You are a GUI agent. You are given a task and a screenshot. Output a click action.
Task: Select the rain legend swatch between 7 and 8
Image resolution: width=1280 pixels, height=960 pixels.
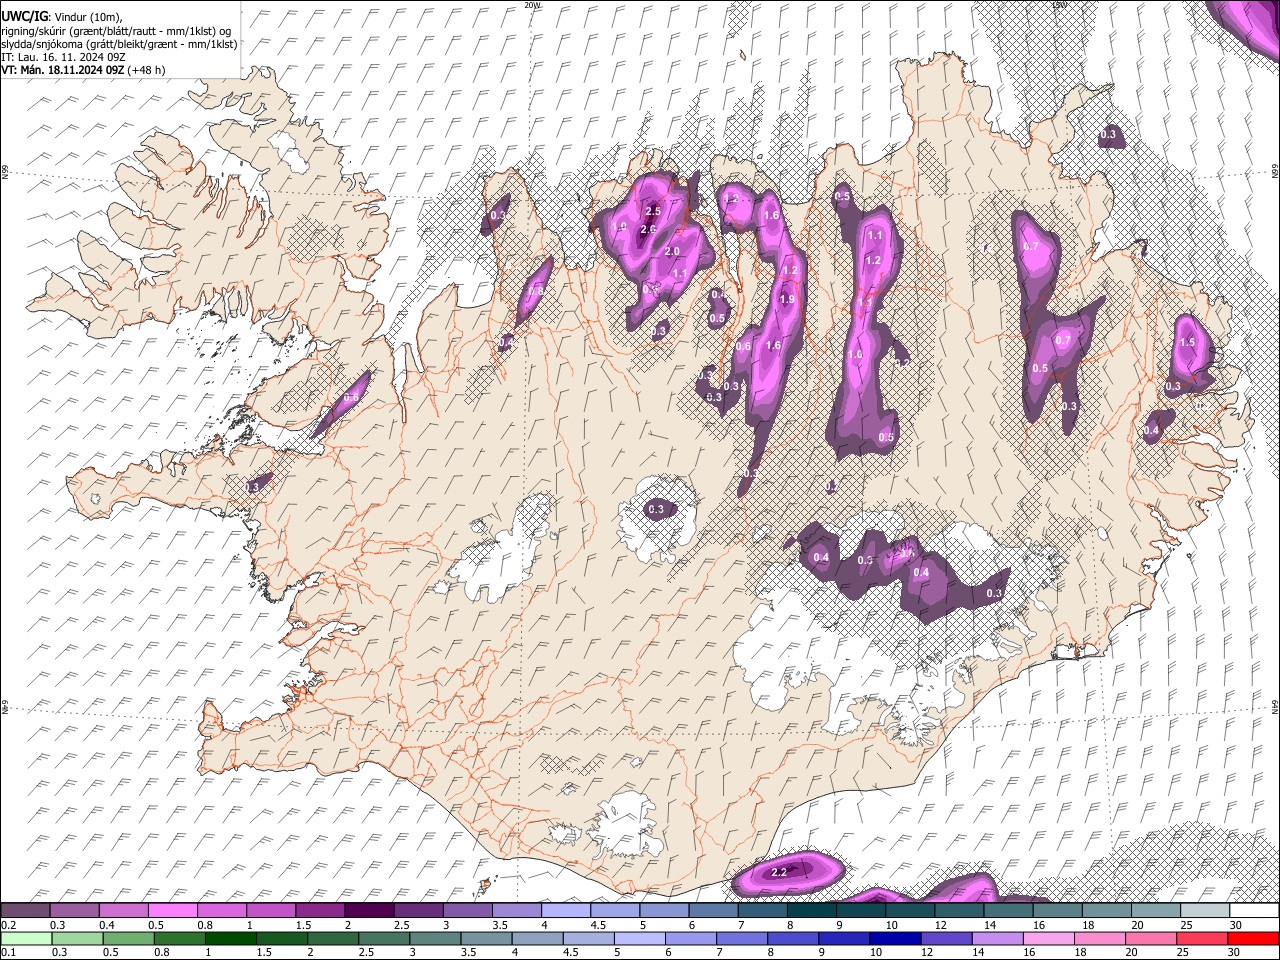click(x=742, y=938)
